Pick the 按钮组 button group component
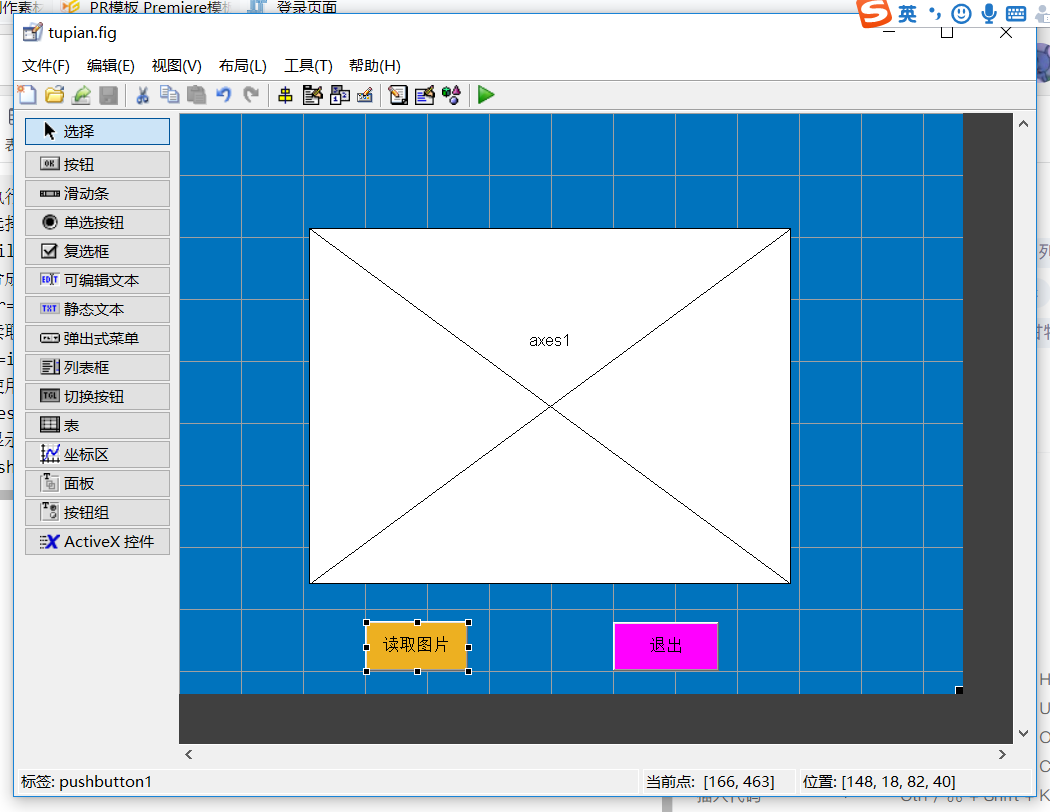This screenshot has width=1050, height=812. [97, 512]
